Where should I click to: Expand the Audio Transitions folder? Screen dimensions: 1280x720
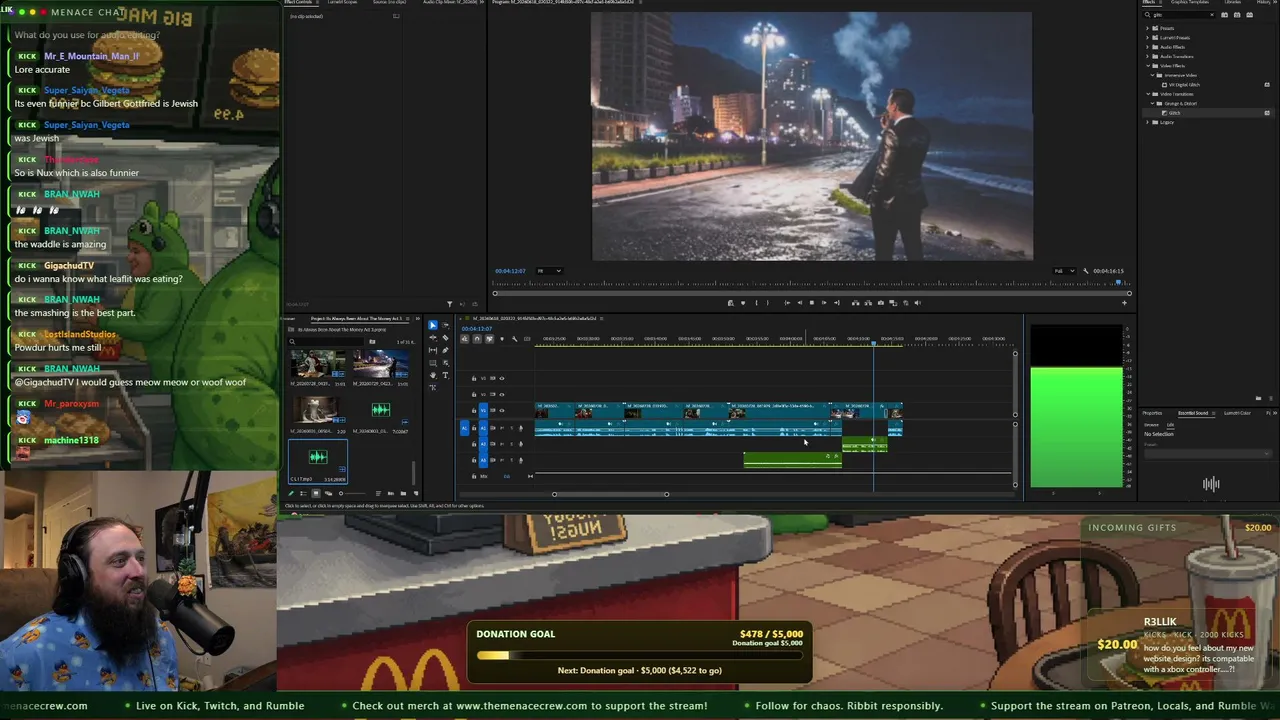[x=1148, y=56]
